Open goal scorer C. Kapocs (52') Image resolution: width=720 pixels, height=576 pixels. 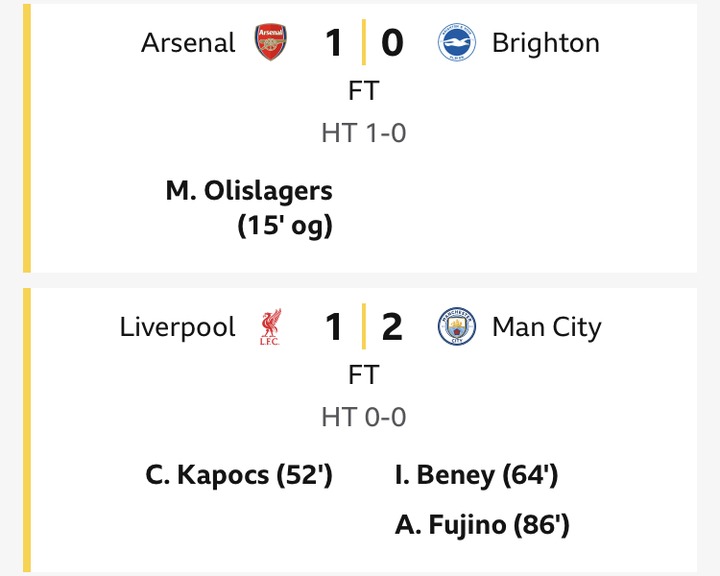(x=239, y=475)
